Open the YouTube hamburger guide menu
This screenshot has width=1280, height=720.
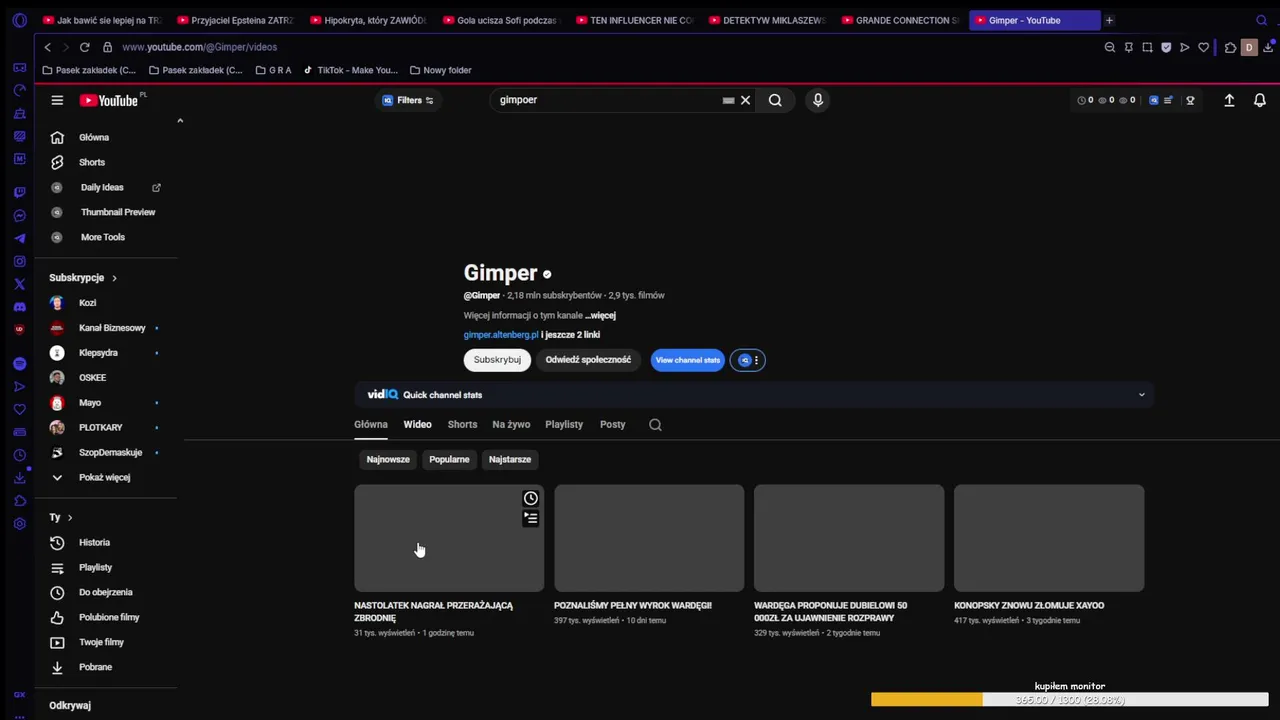pyautogui.click(x=57, y=100)
